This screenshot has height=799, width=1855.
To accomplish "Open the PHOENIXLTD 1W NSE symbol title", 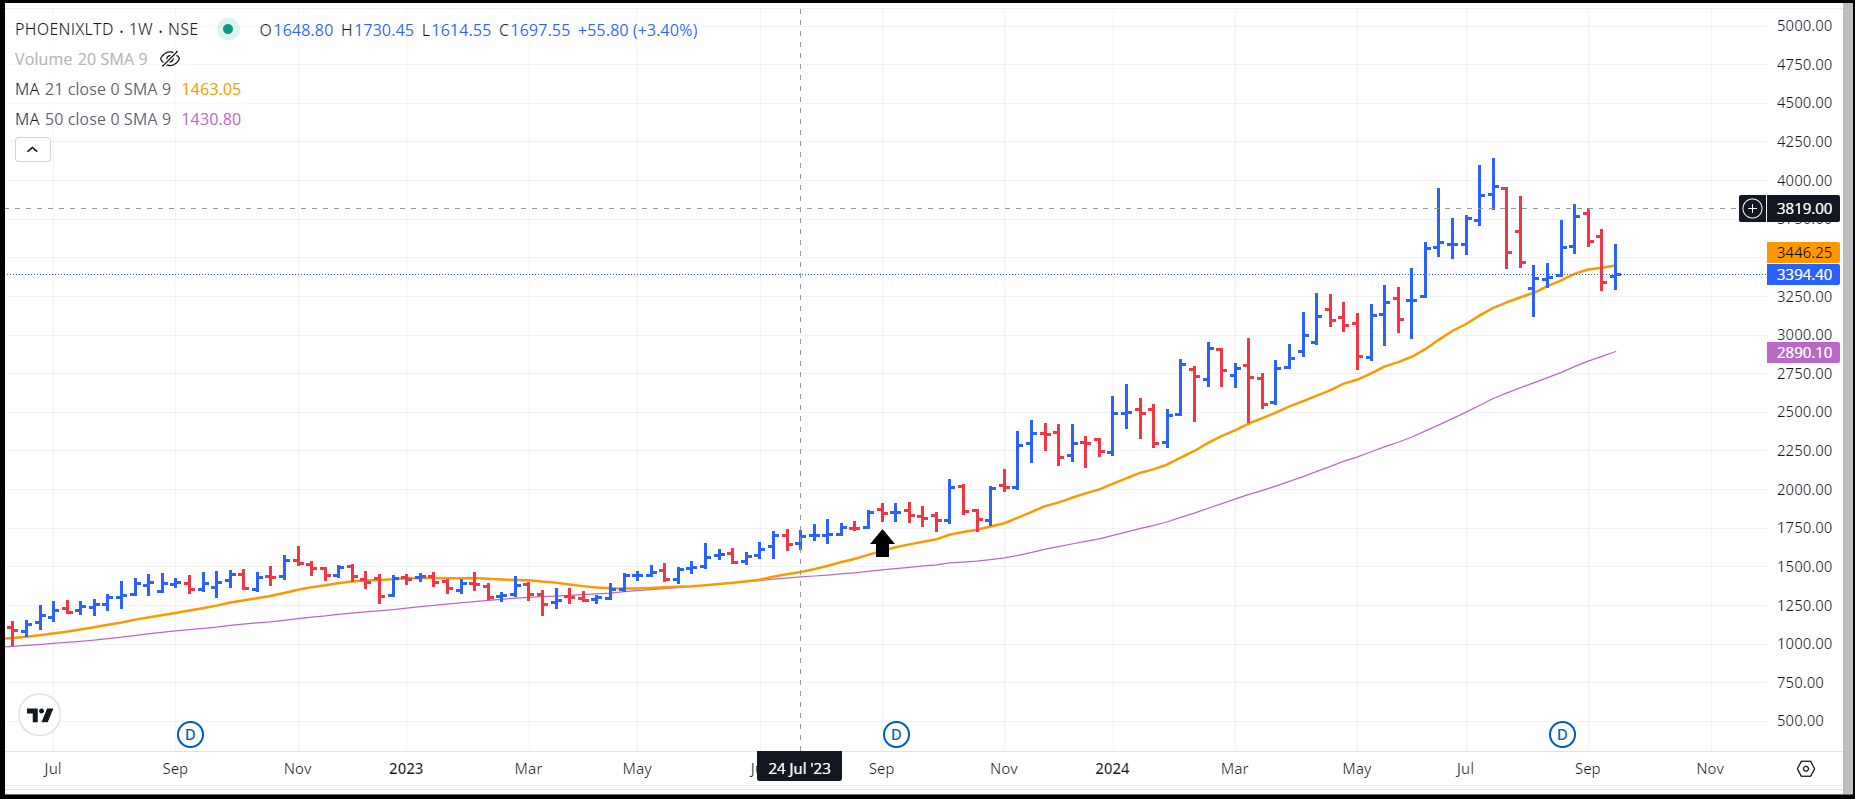I will tap(106, 30).
